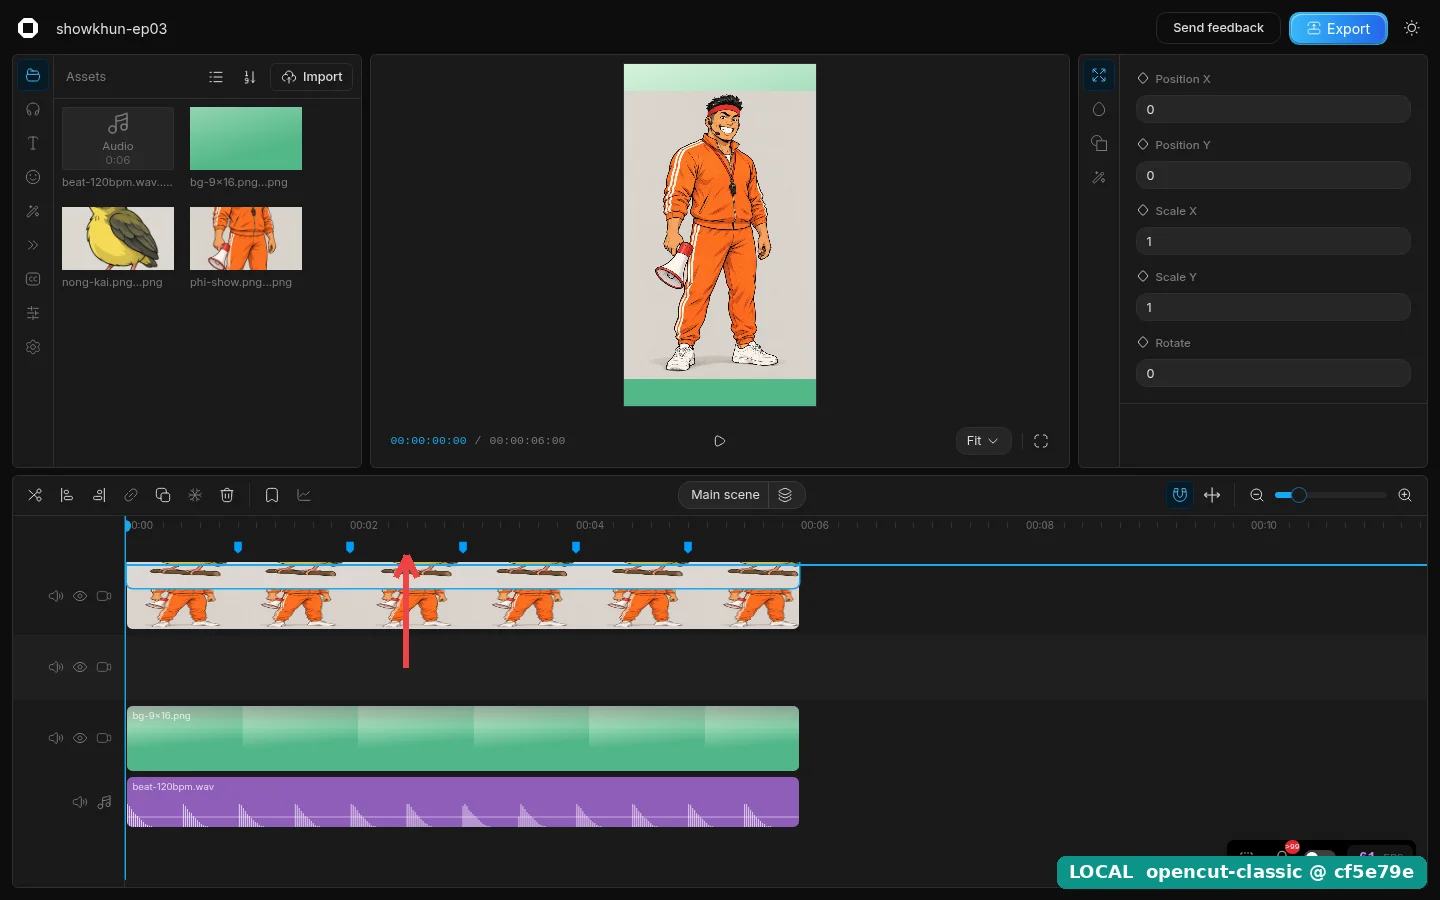Select the beat-120bpm.wav audio asset thumbnail

point(118,138)
